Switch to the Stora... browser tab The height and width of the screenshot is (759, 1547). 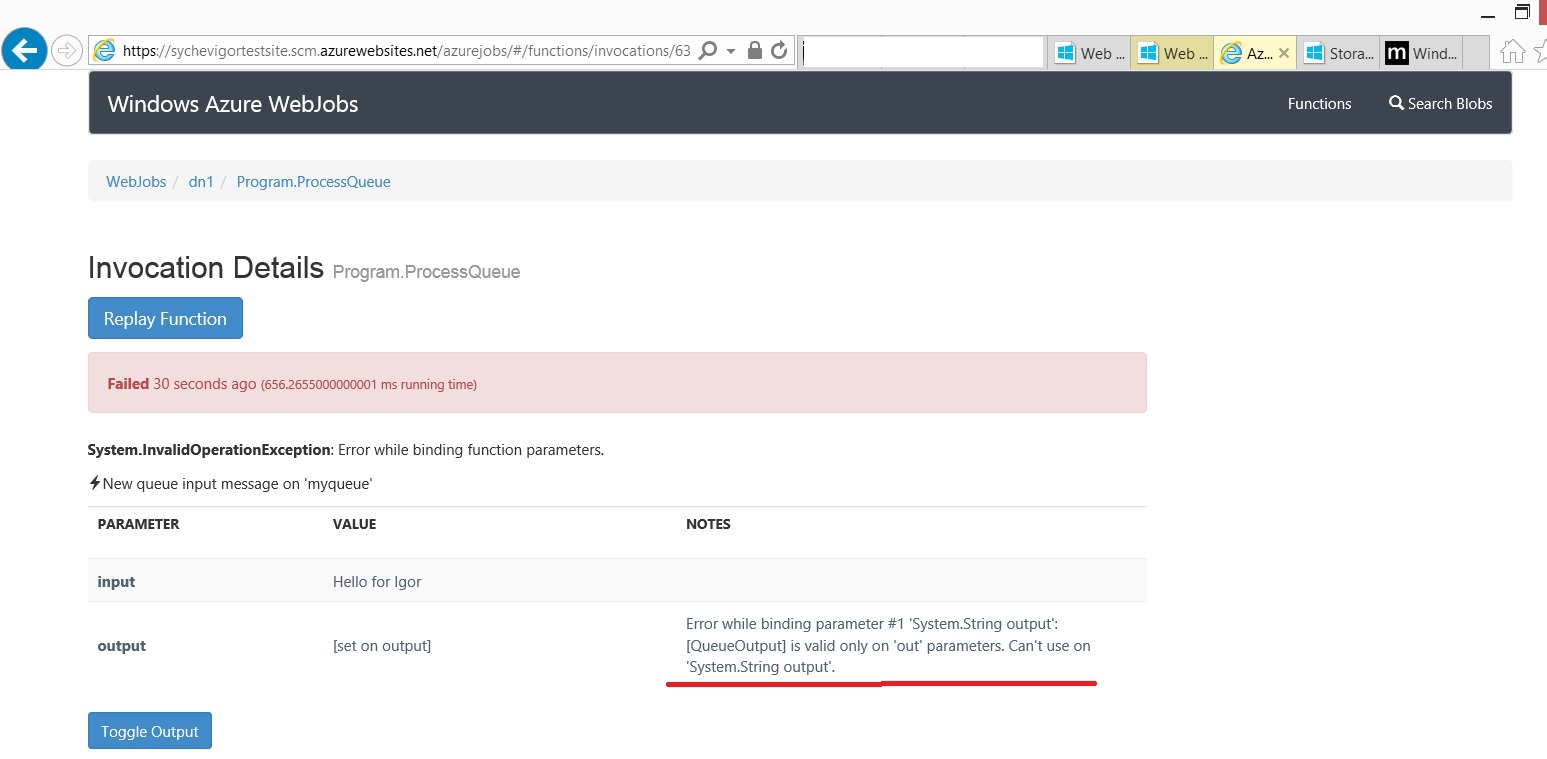click(x=1338, y=52)
